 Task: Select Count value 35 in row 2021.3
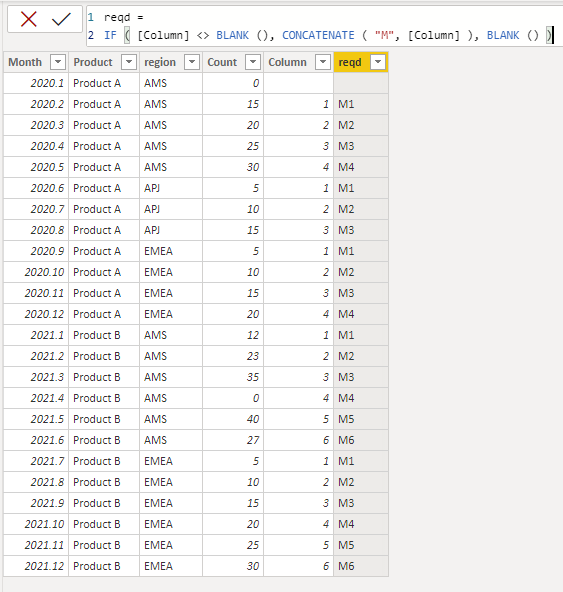click(x=233, y=377)
